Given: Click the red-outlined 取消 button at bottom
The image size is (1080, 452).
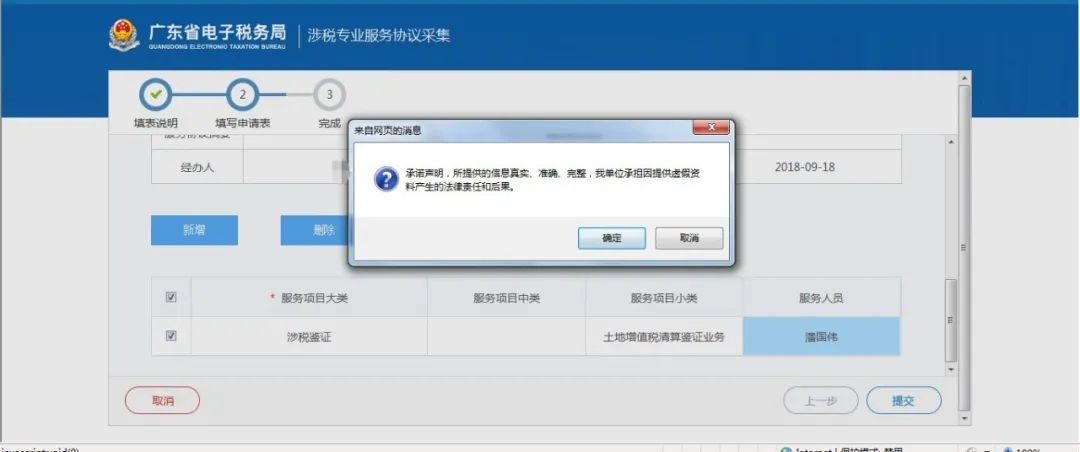Looking at the screenshot, I should [163, 400].
